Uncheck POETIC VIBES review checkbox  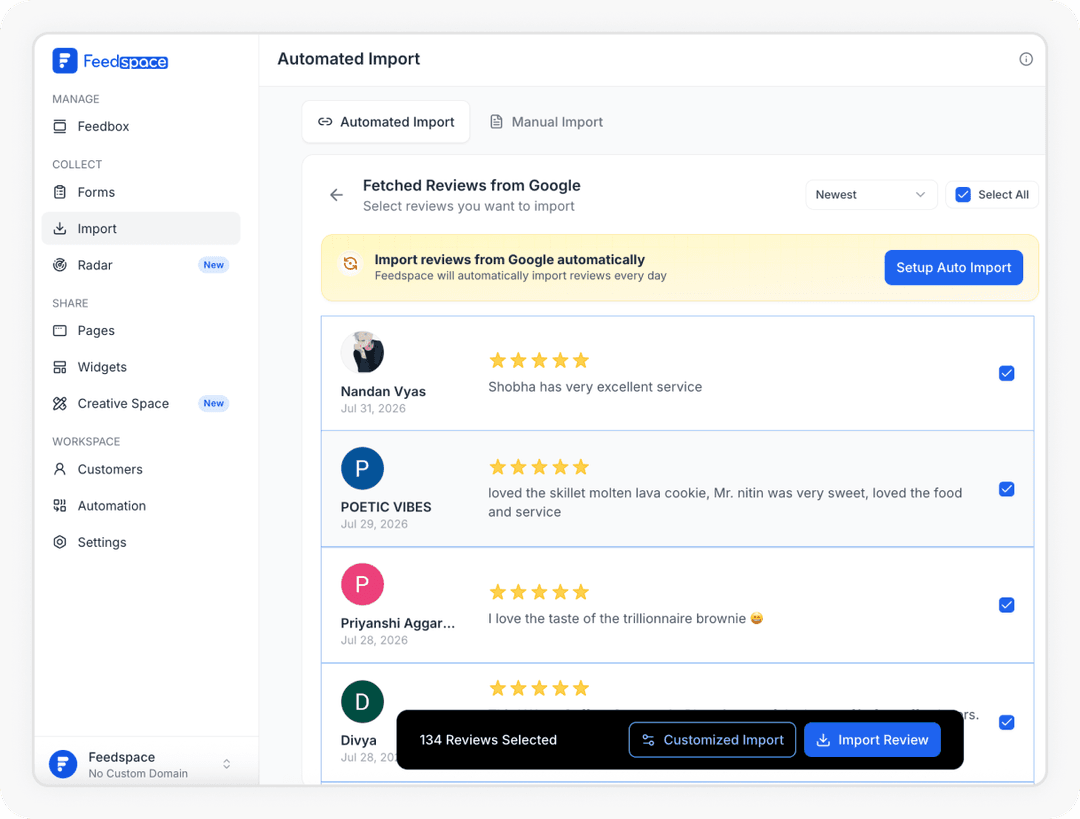1006,489
